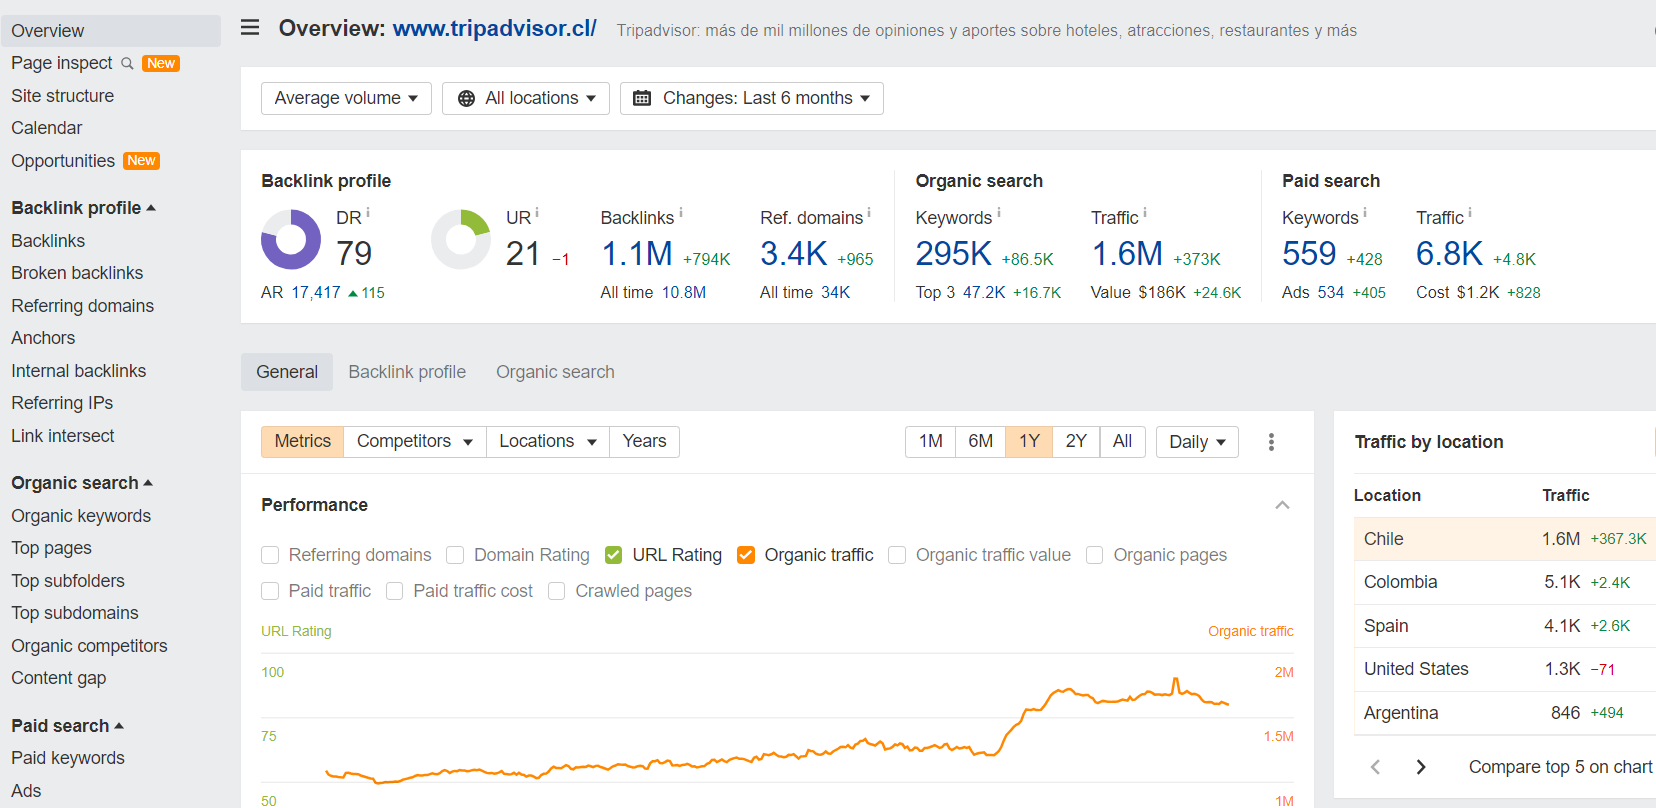Click the 1.6M organic traffic value
This screenshot has height=808, width=1656.
tap(1127, 254)
